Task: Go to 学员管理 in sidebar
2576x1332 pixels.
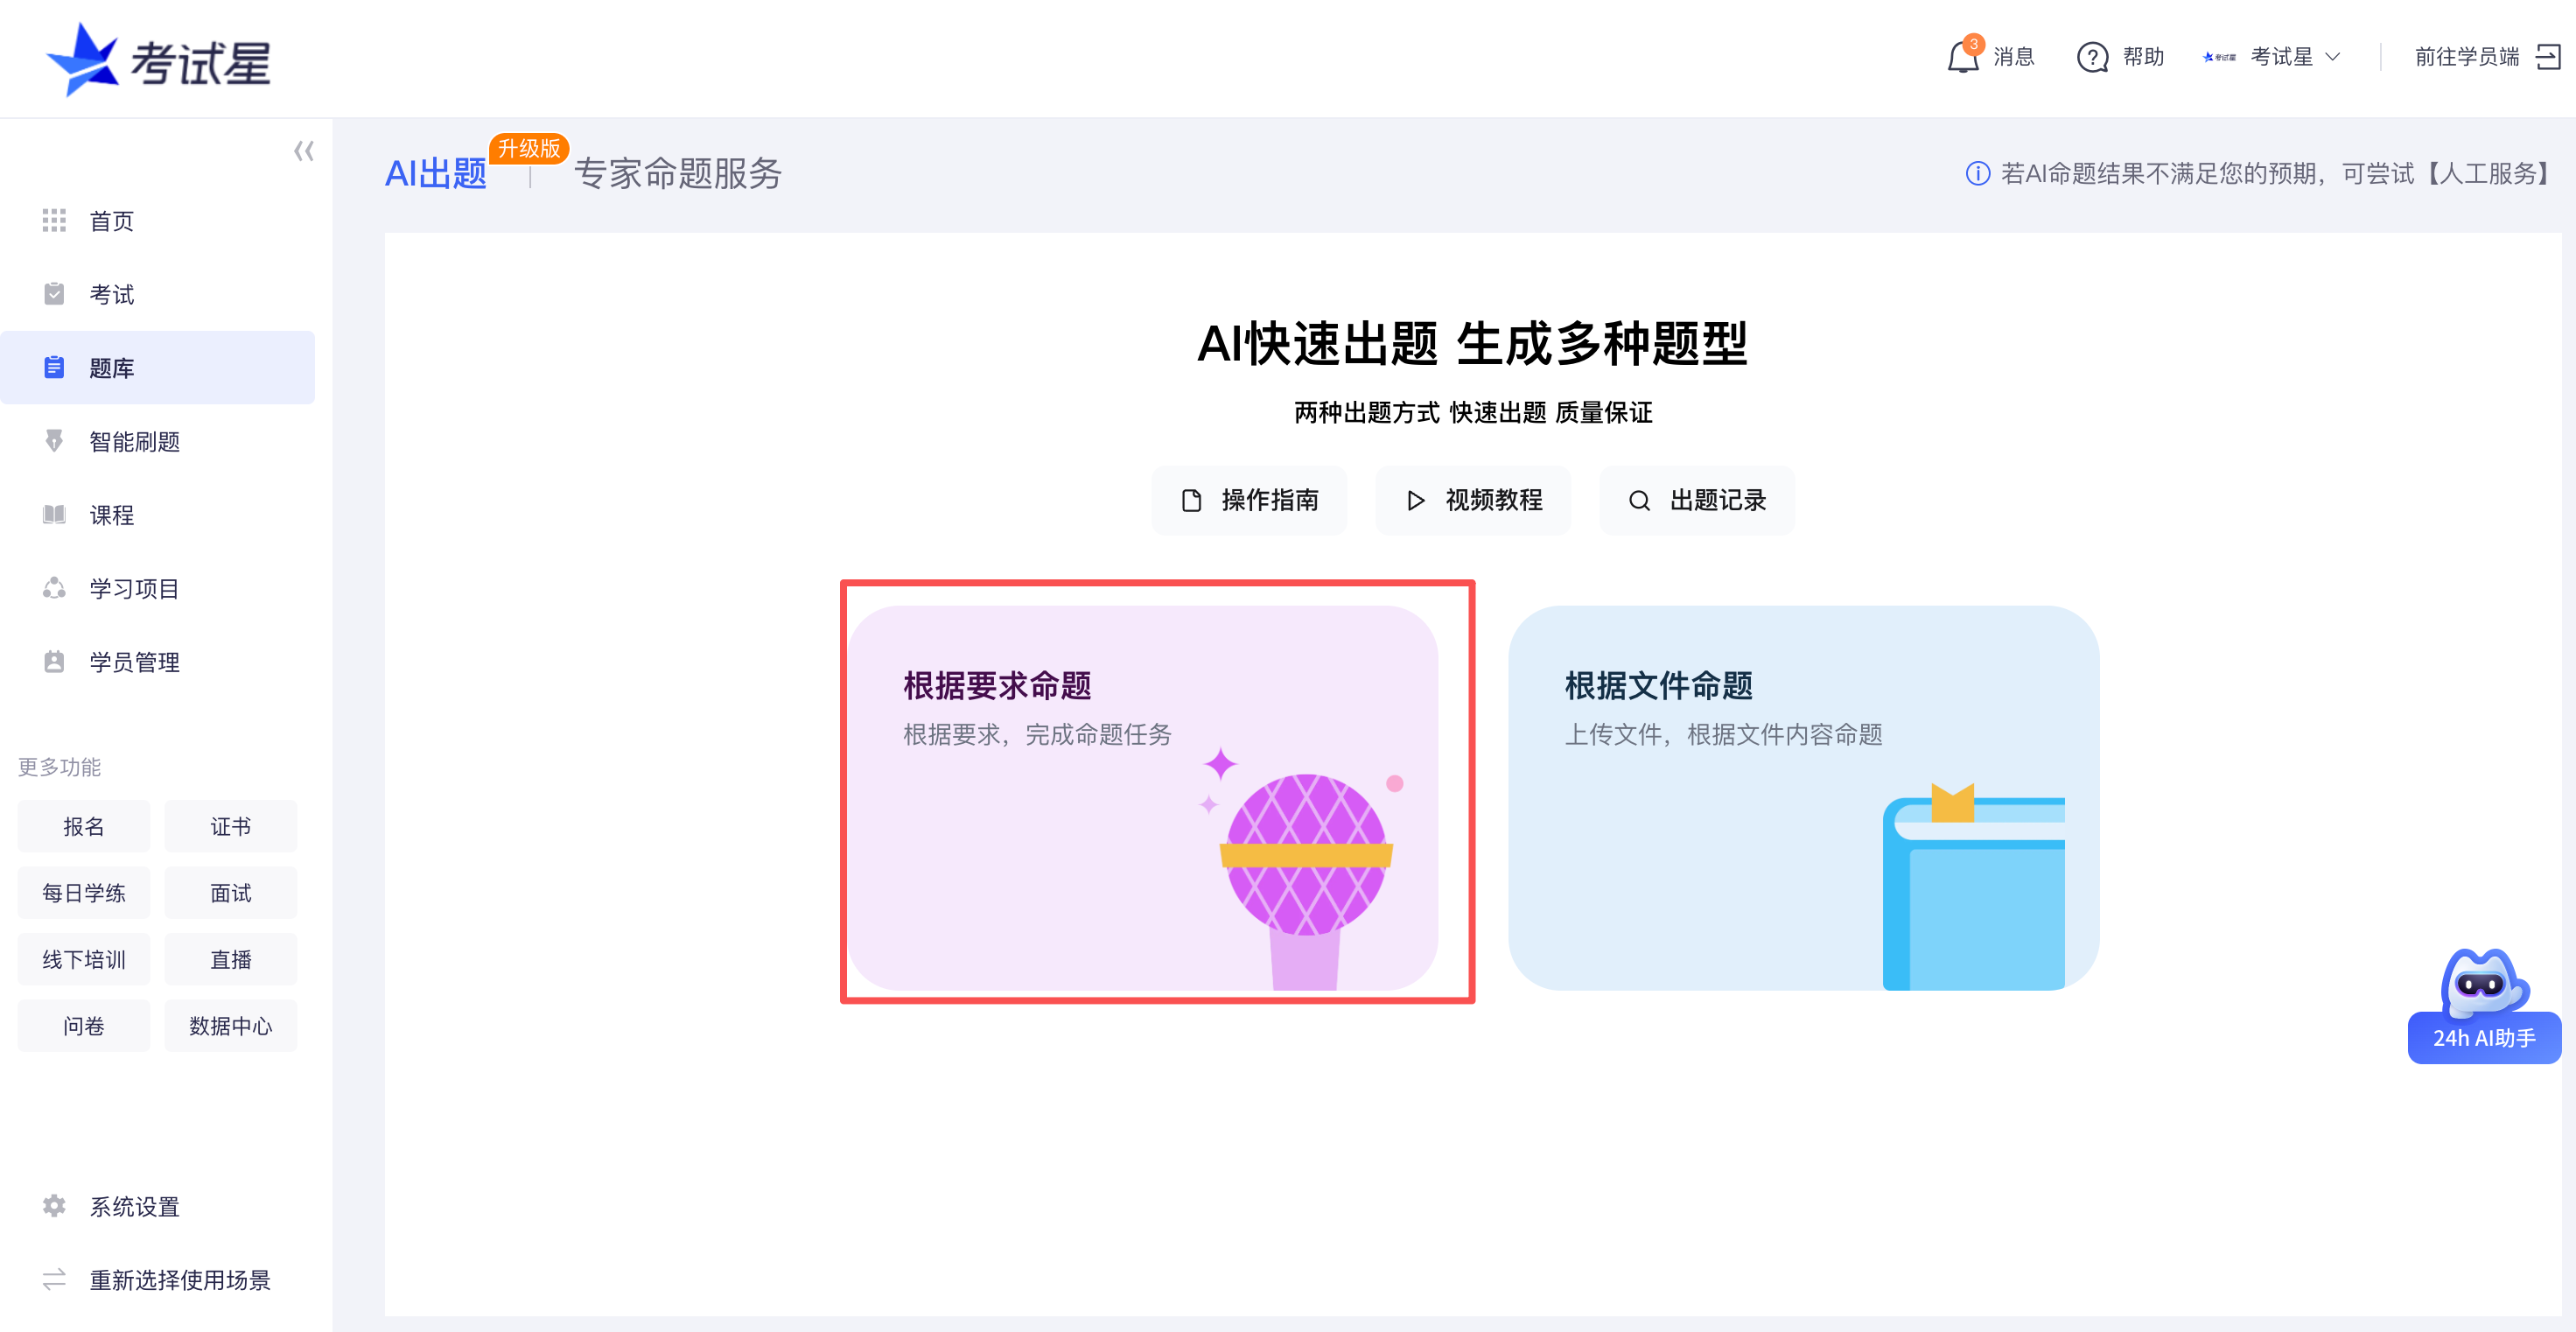Action: [134, 662]
